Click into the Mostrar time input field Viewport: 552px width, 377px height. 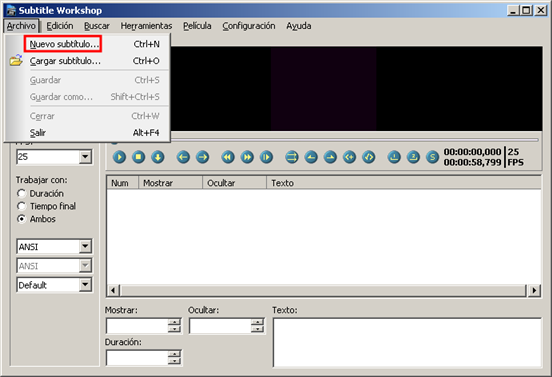coord(137,326)
